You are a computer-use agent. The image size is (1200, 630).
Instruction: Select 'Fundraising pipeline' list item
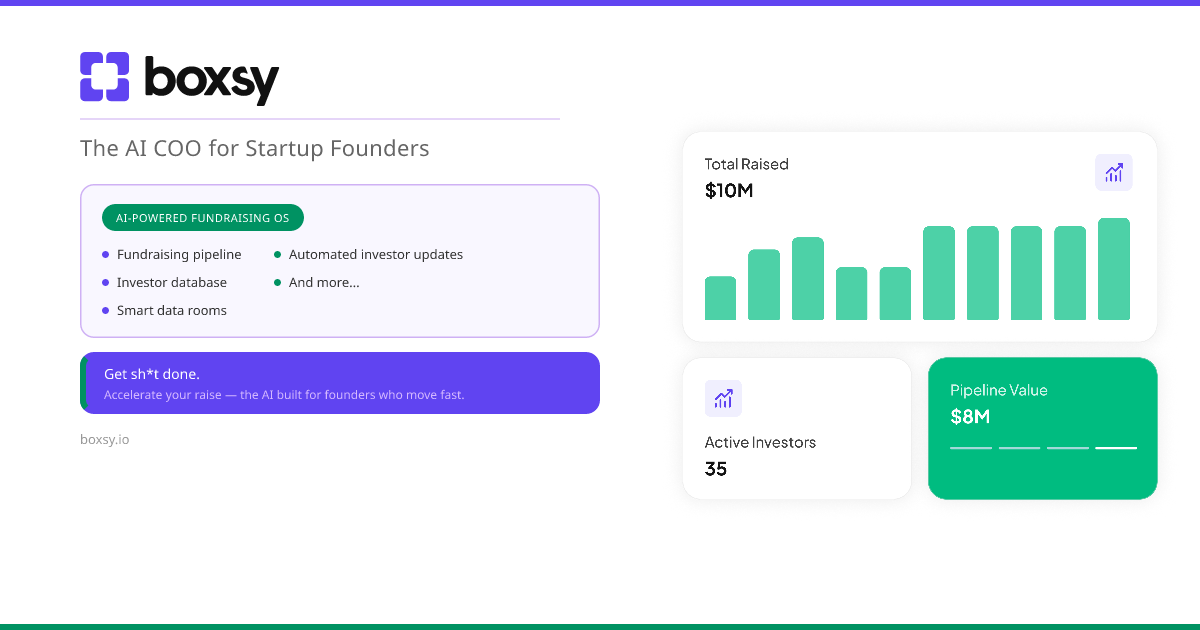(171, 255)
